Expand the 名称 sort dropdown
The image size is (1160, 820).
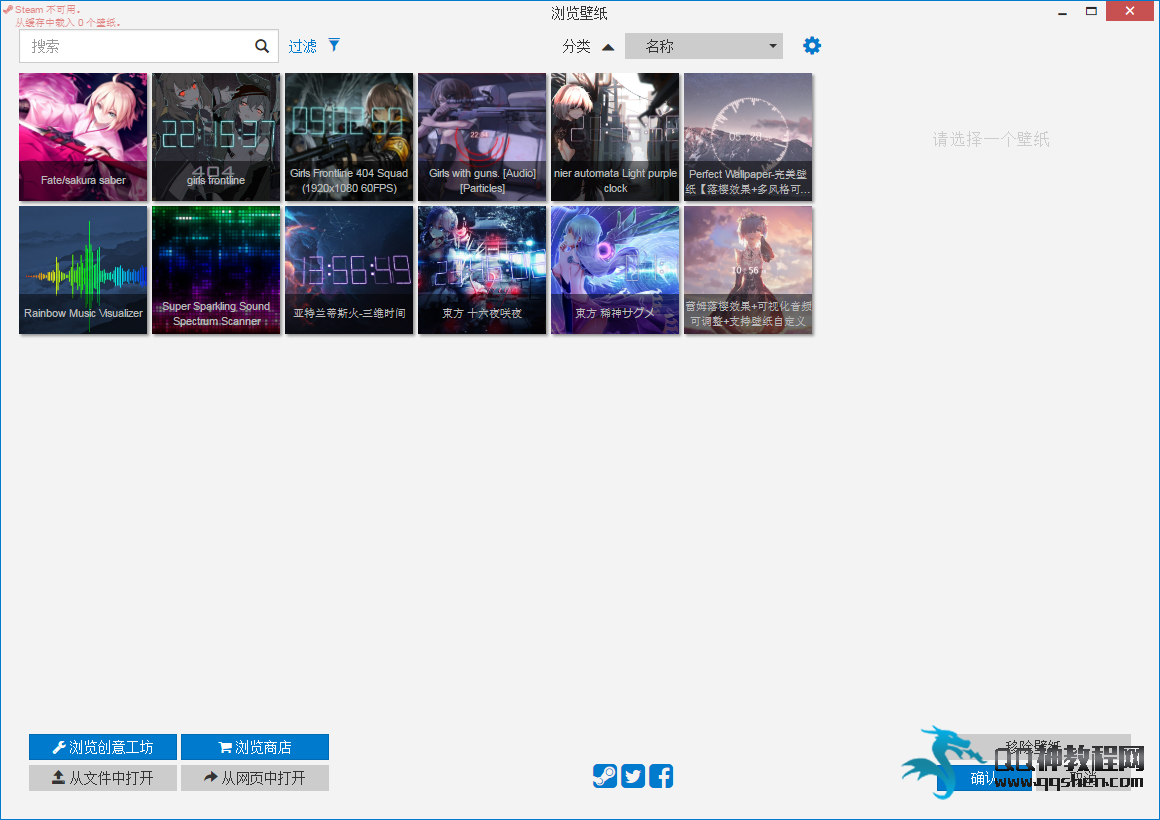[x=704, y=46]
